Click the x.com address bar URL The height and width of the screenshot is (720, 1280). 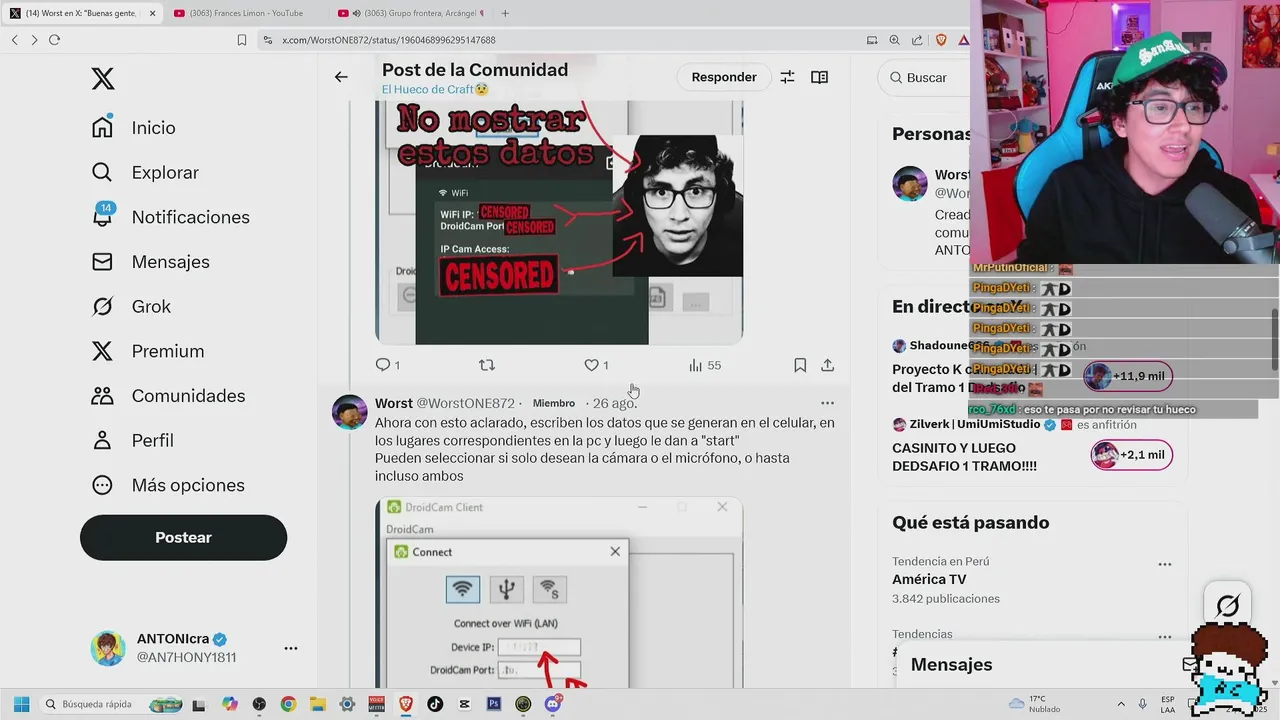[x=388, y=40]
